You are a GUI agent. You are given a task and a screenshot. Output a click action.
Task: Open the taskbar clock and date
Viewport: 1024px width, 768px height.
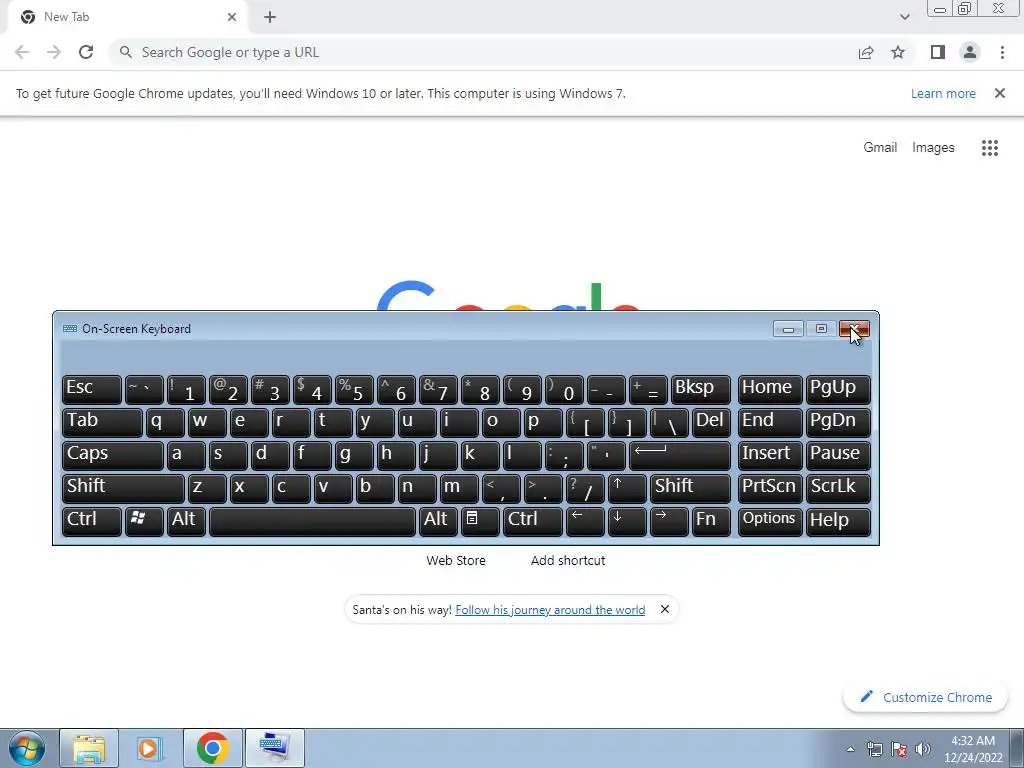coord(972,749)
